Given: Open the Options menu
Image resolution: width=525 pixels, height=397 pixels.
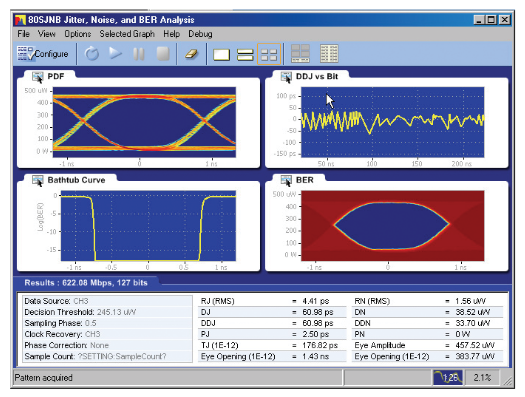Looking at the screenshot, I should point(78,34).
